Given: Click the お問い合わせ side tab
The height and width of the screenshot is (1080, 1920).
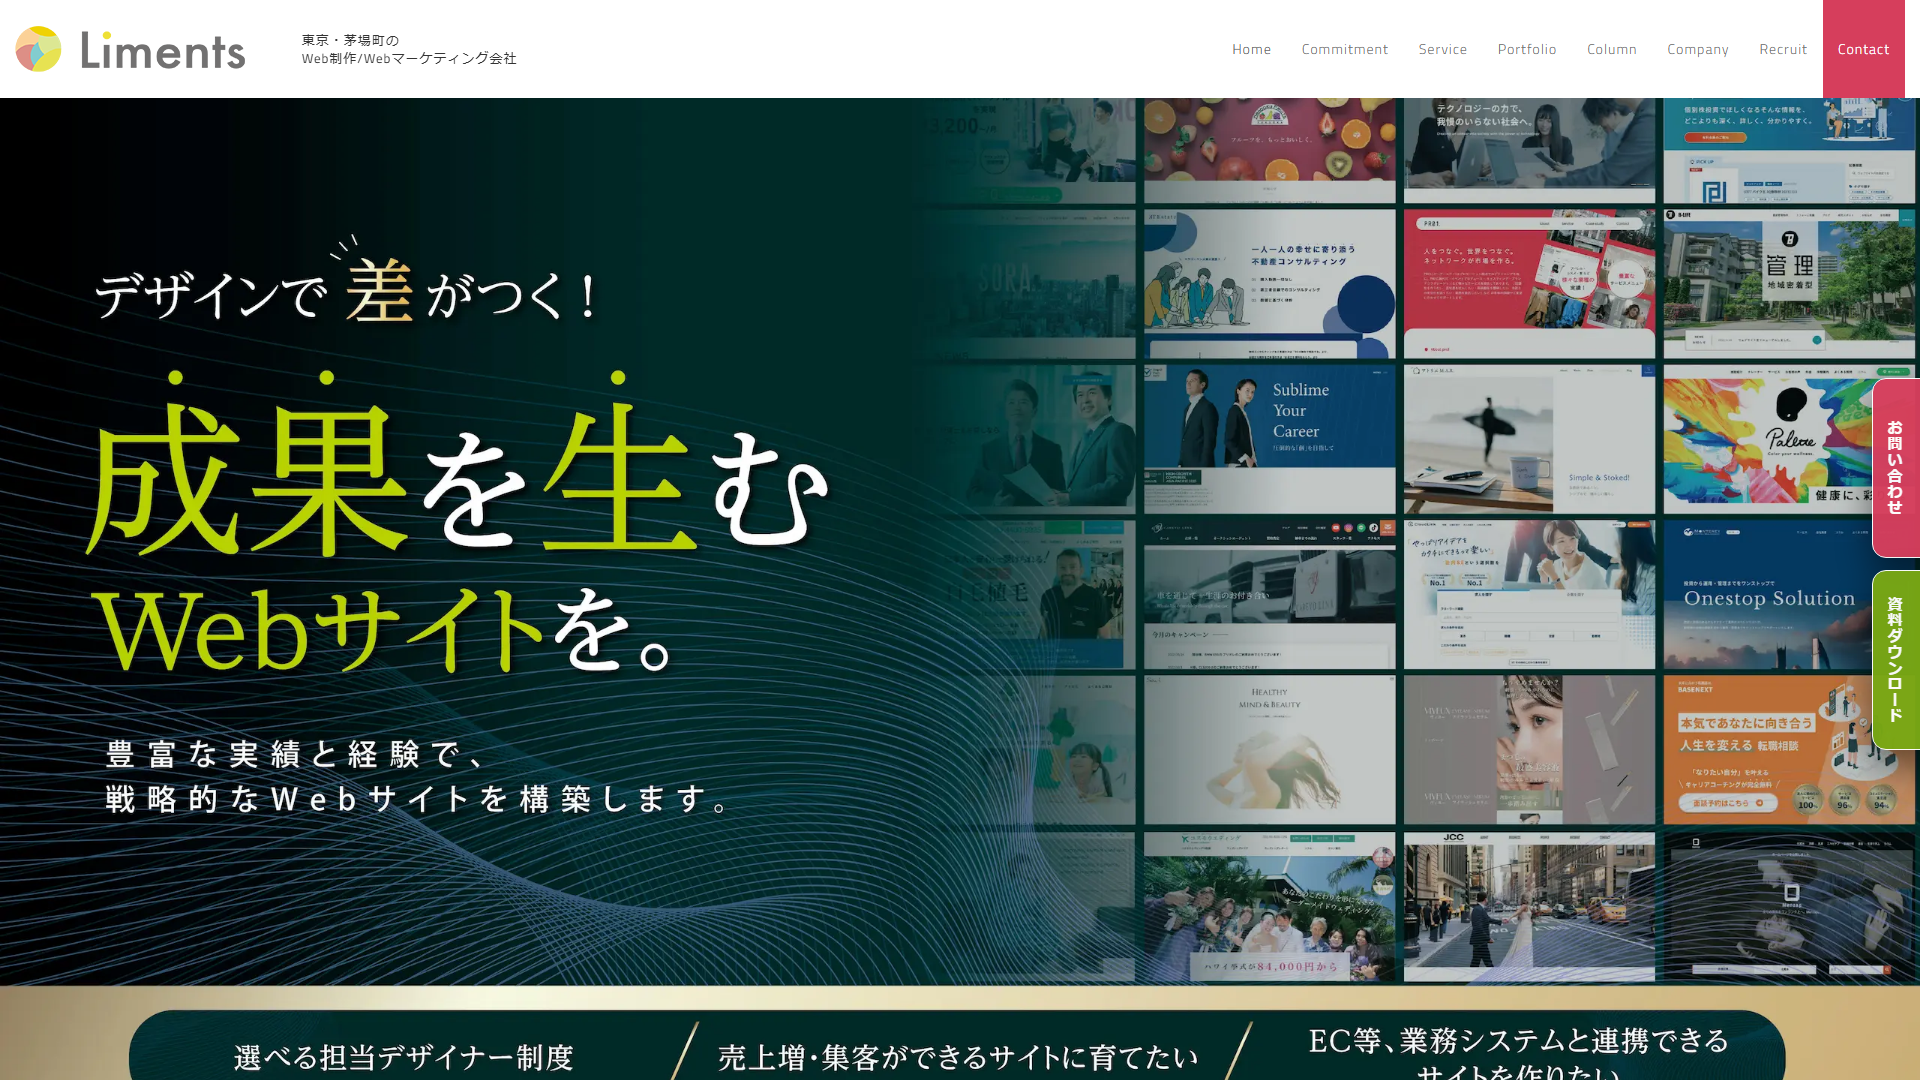Looking at the screenshot, I should 1895,467.
